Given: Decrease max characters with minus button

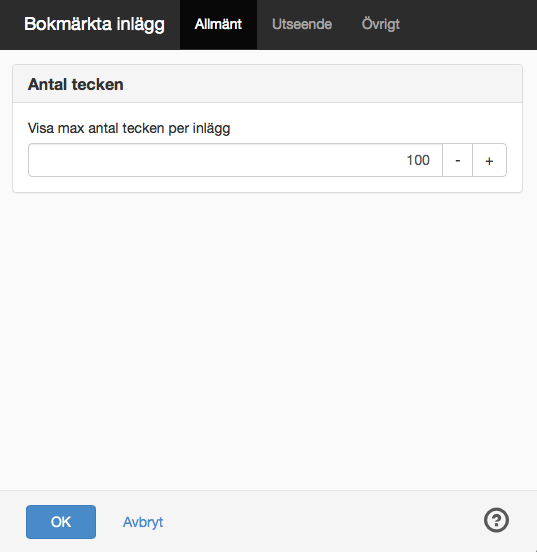Looking at the screenshot, I should click(x=457, y=160).
